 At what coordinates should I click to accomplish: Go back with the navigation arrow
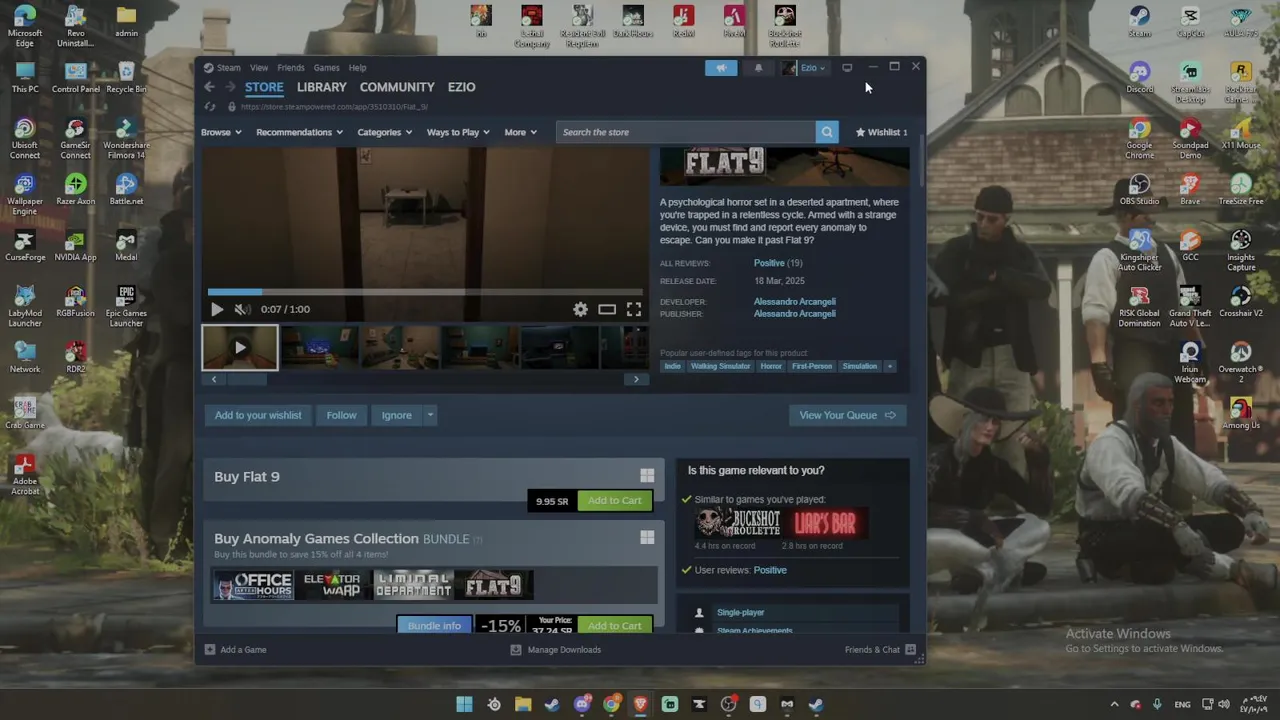(210, 87)
